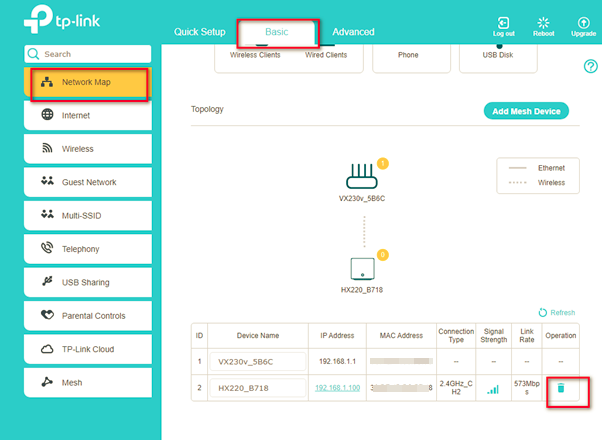Click the HX220_B718 device name field
The height and width of the screenshot is (440, 602).
pyautogui.click(x=258, y=388)
